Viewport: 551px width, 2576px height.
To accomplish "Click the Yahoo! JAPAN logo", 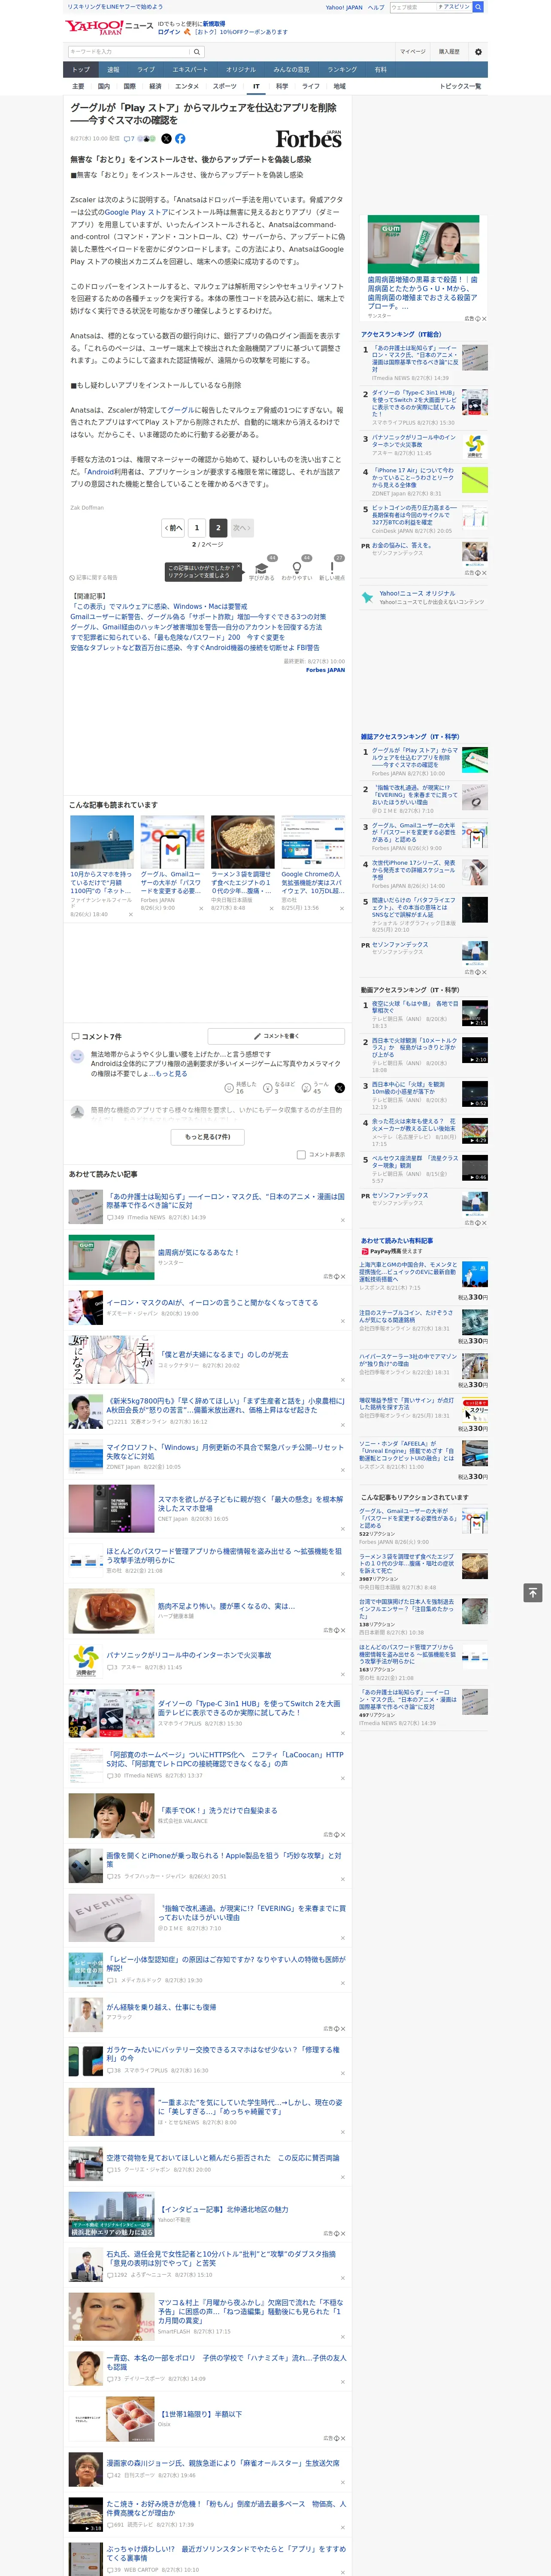I will click(x=94, y=27).
